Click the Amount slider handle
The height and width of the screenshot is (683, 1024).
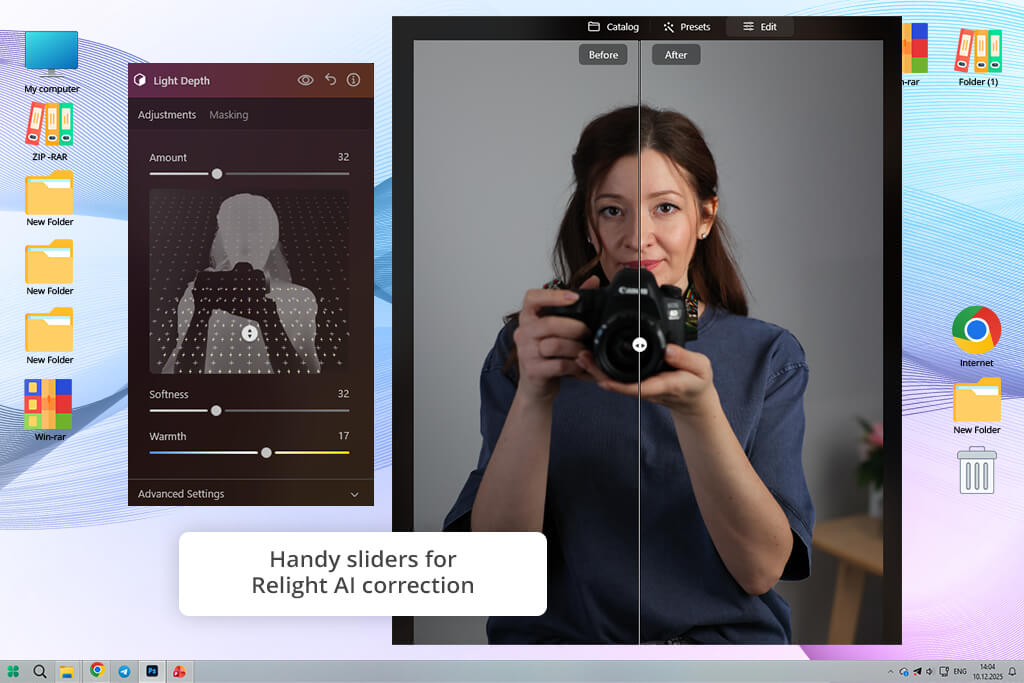[217, 174]
